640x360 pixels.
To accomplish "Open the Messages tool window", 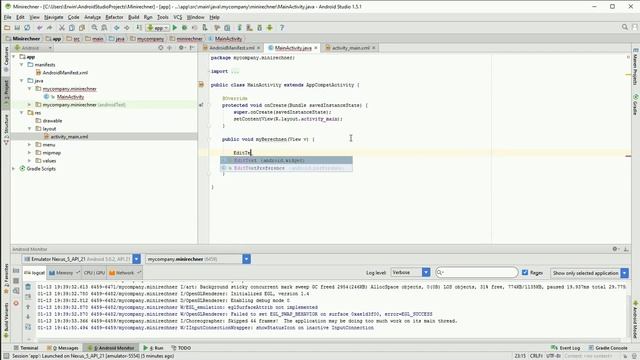I will tap(62, 348).
